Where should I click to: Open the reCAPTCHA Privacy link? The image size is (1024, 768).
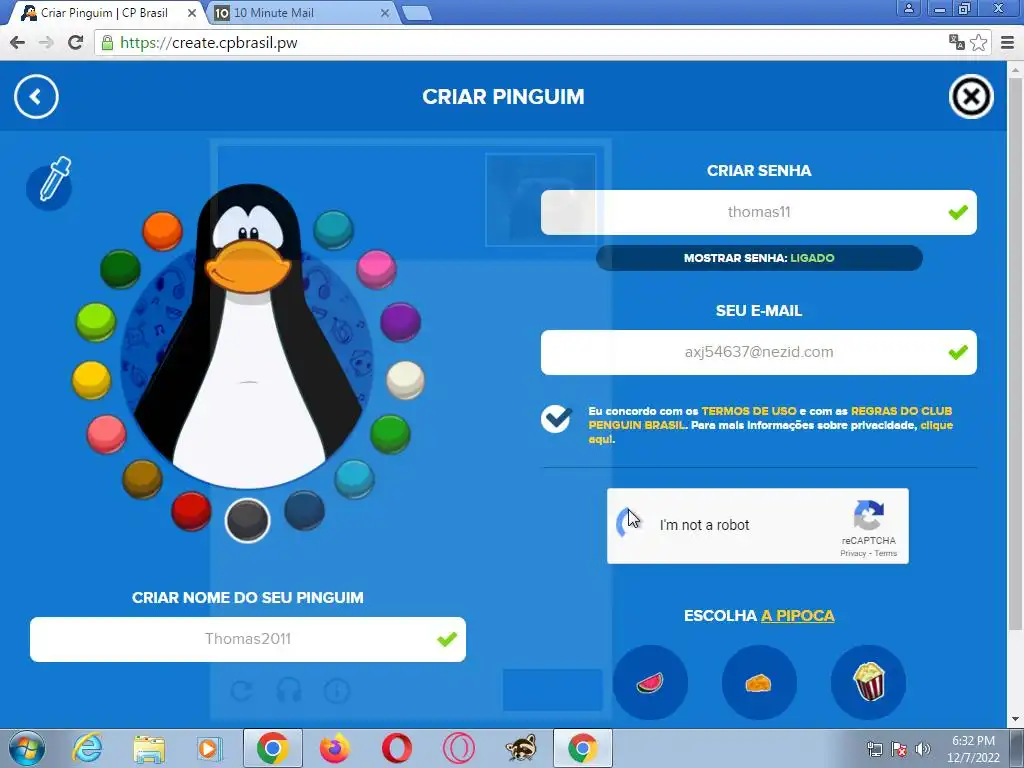coord(852,553)
